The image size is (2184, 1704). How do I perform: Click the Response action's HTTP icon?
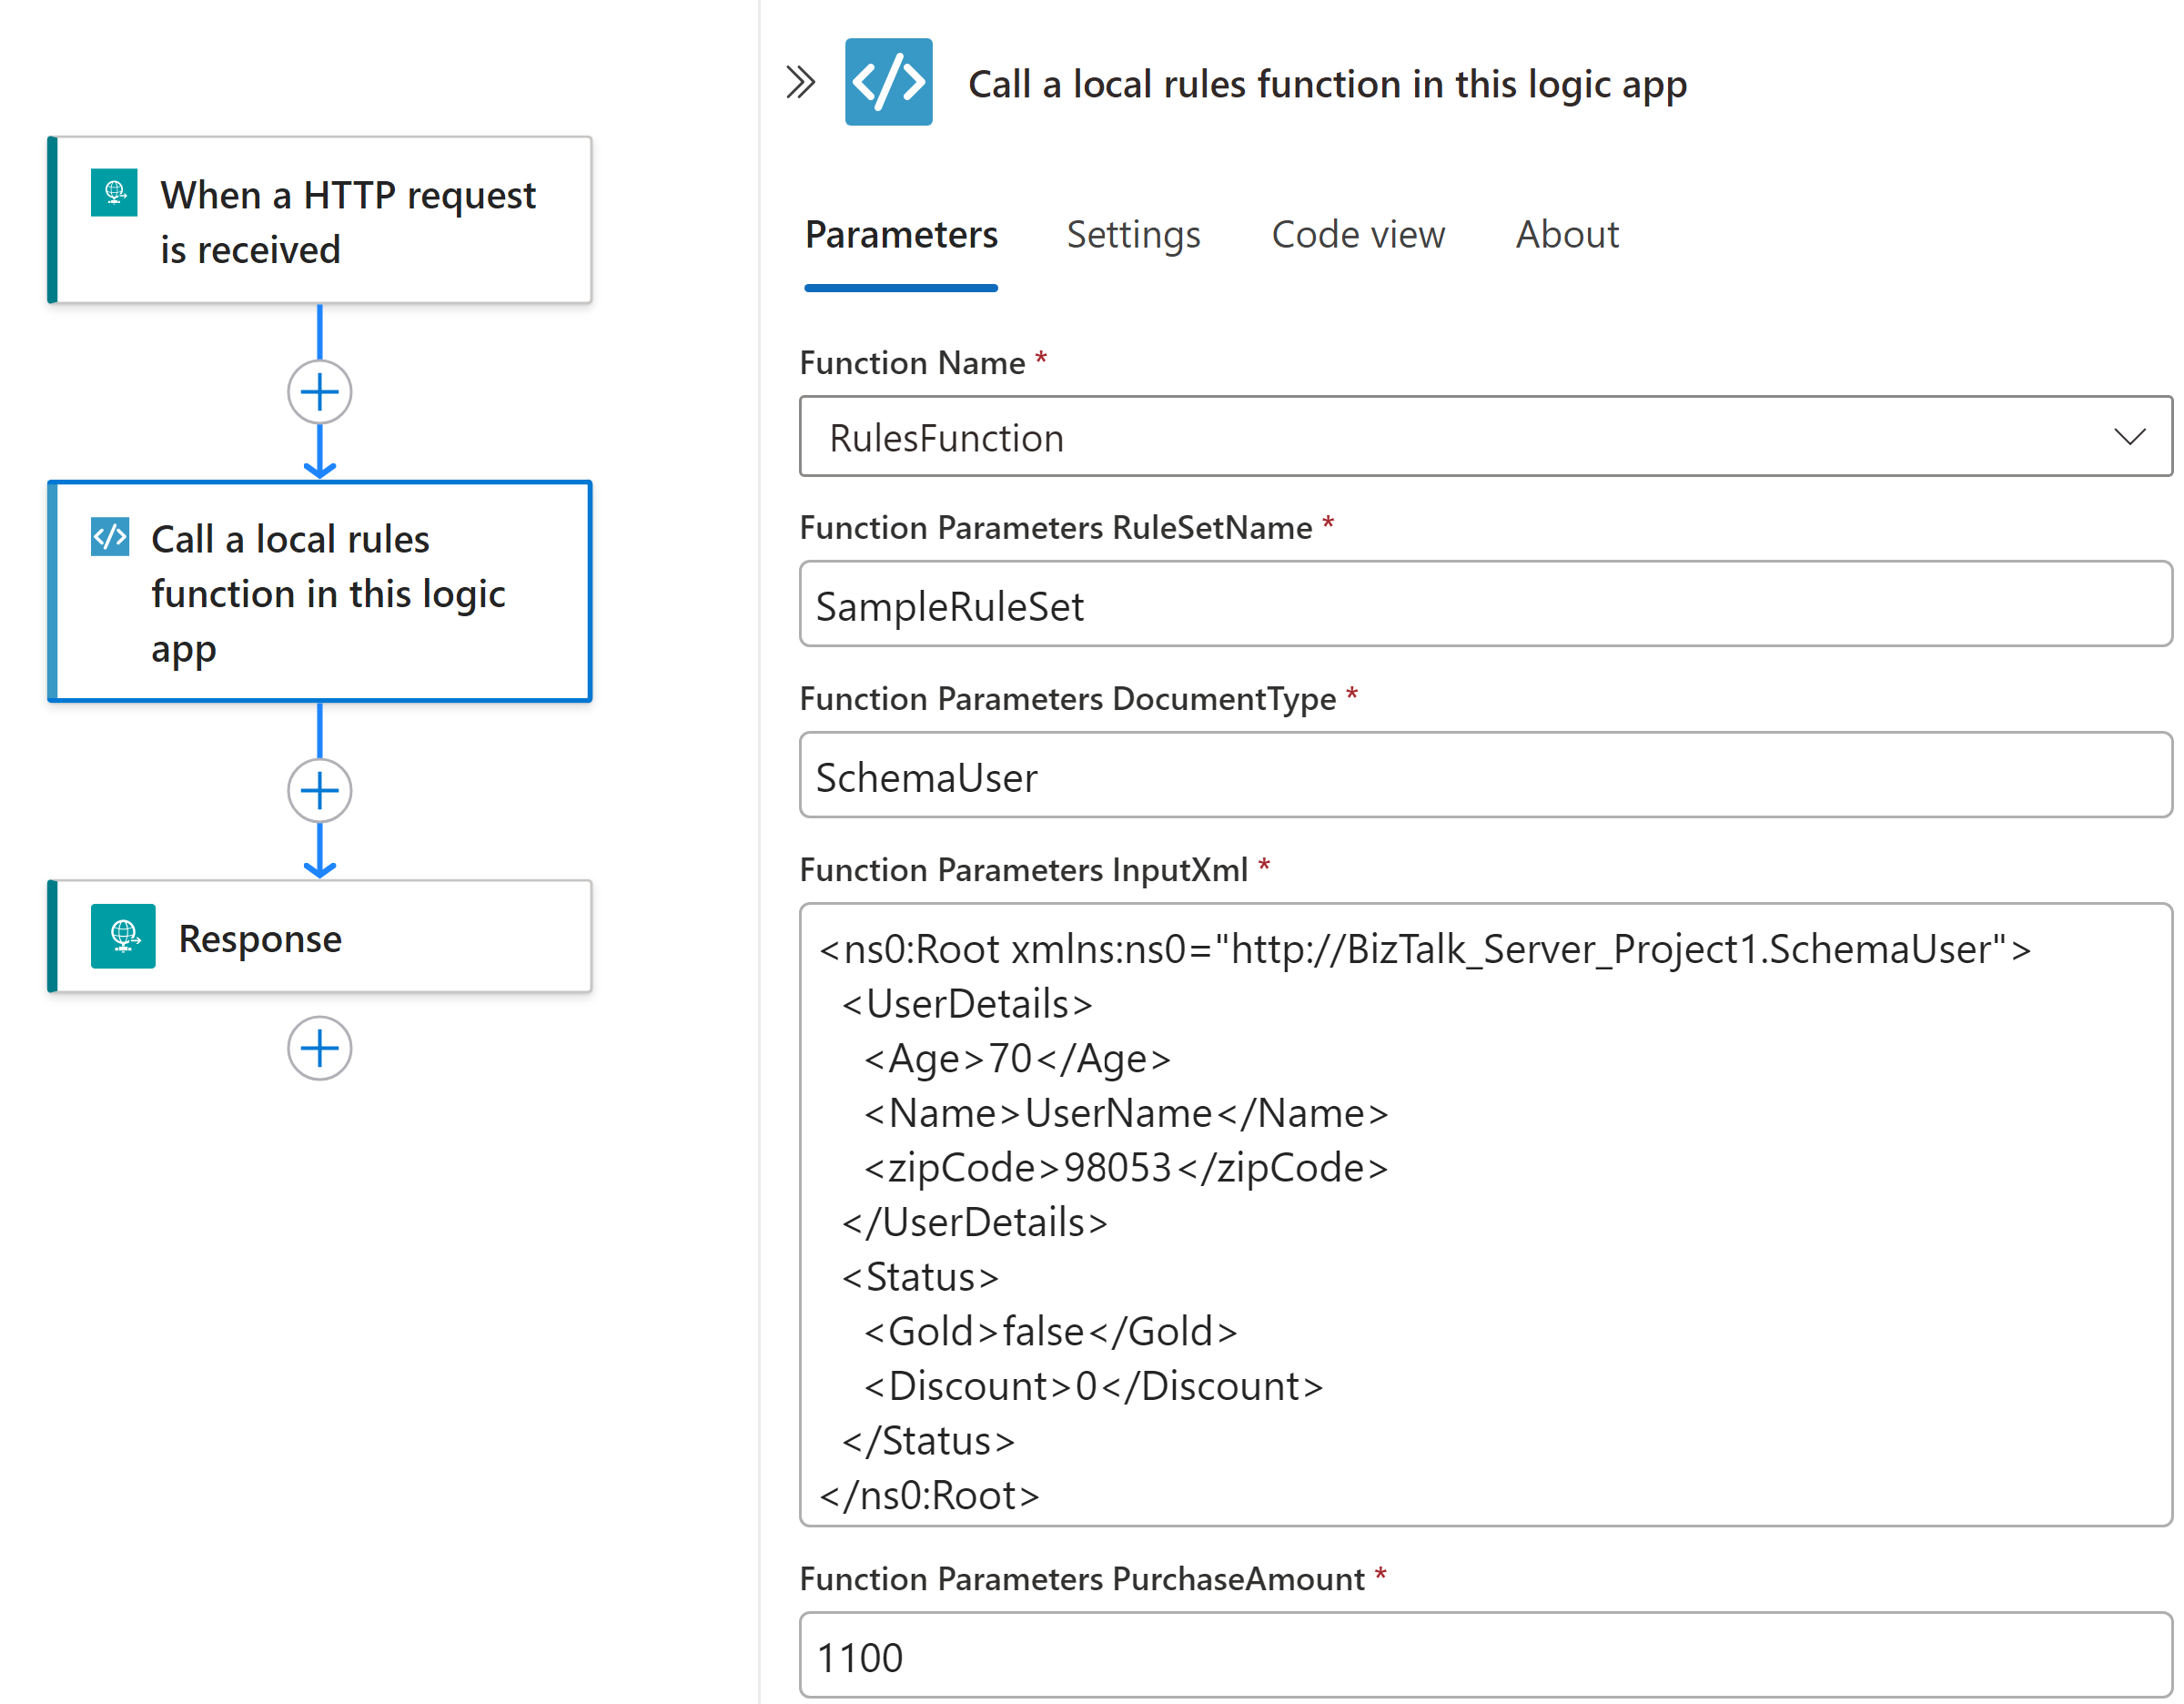point(122,937)
